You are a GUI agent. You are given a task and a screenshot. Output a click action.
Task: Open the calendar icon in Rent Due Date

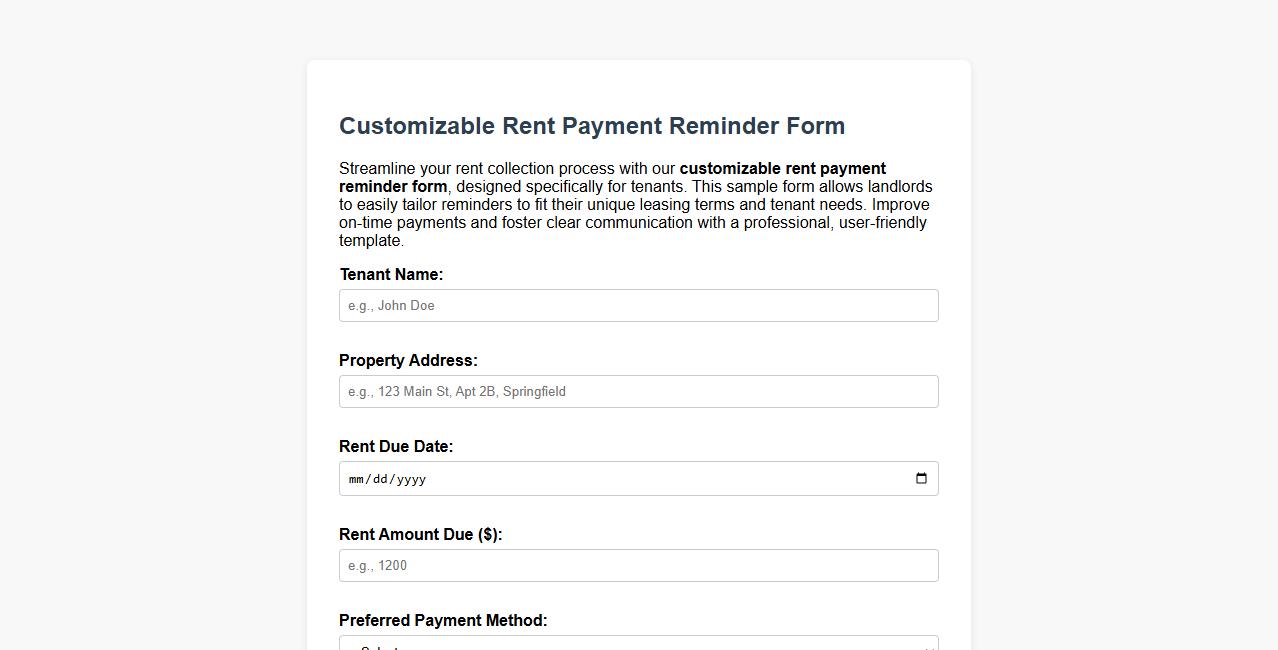click(x=920, y=478)
